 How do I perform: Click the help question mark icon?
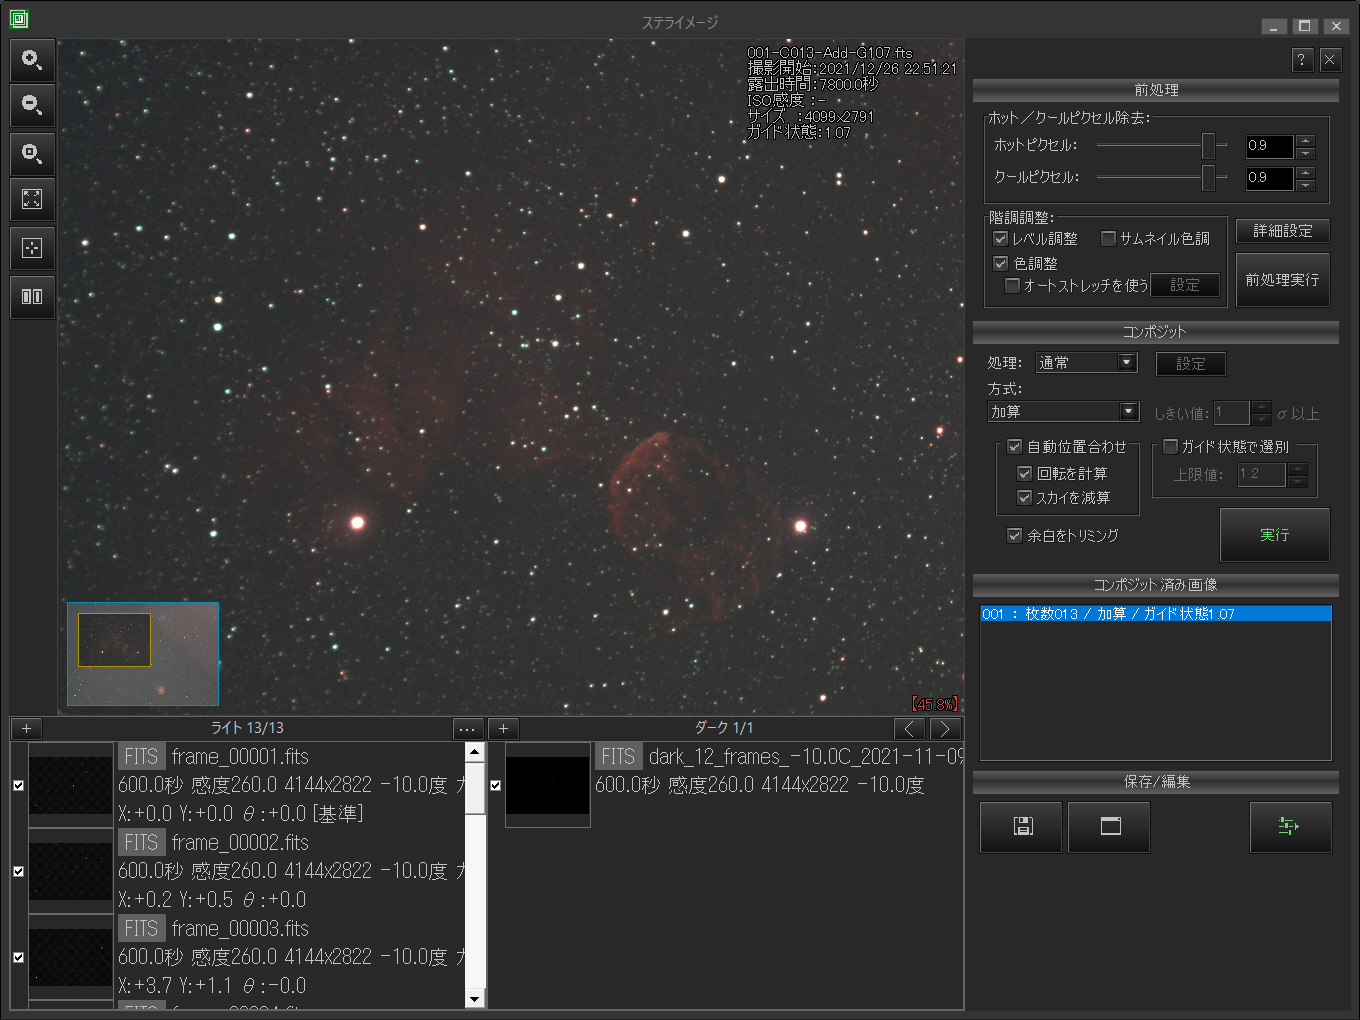[1301, 60]
